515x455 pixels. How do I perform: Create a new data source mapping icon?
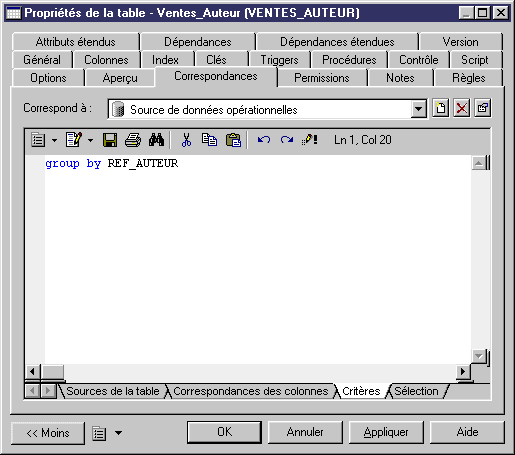440,108
